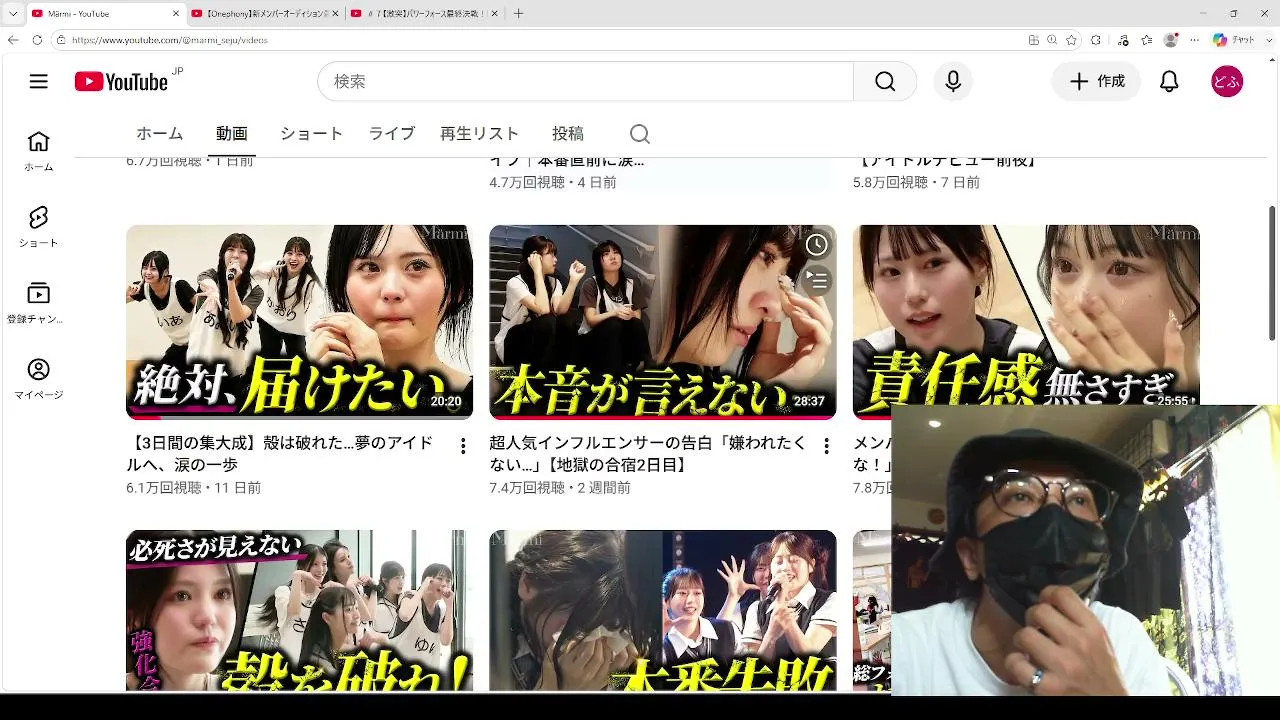The image size is (1280, 720).
Task: Close the 【激突】 browser tab
Action: [x=496, y=14]
